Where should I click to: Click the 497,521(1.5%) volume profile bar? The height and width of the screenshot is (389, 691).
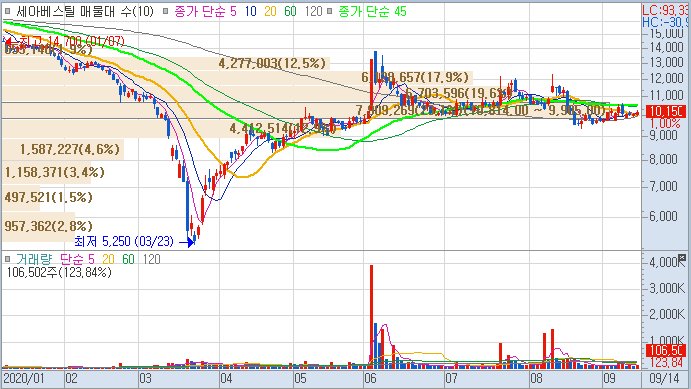(x=21, y=197)
